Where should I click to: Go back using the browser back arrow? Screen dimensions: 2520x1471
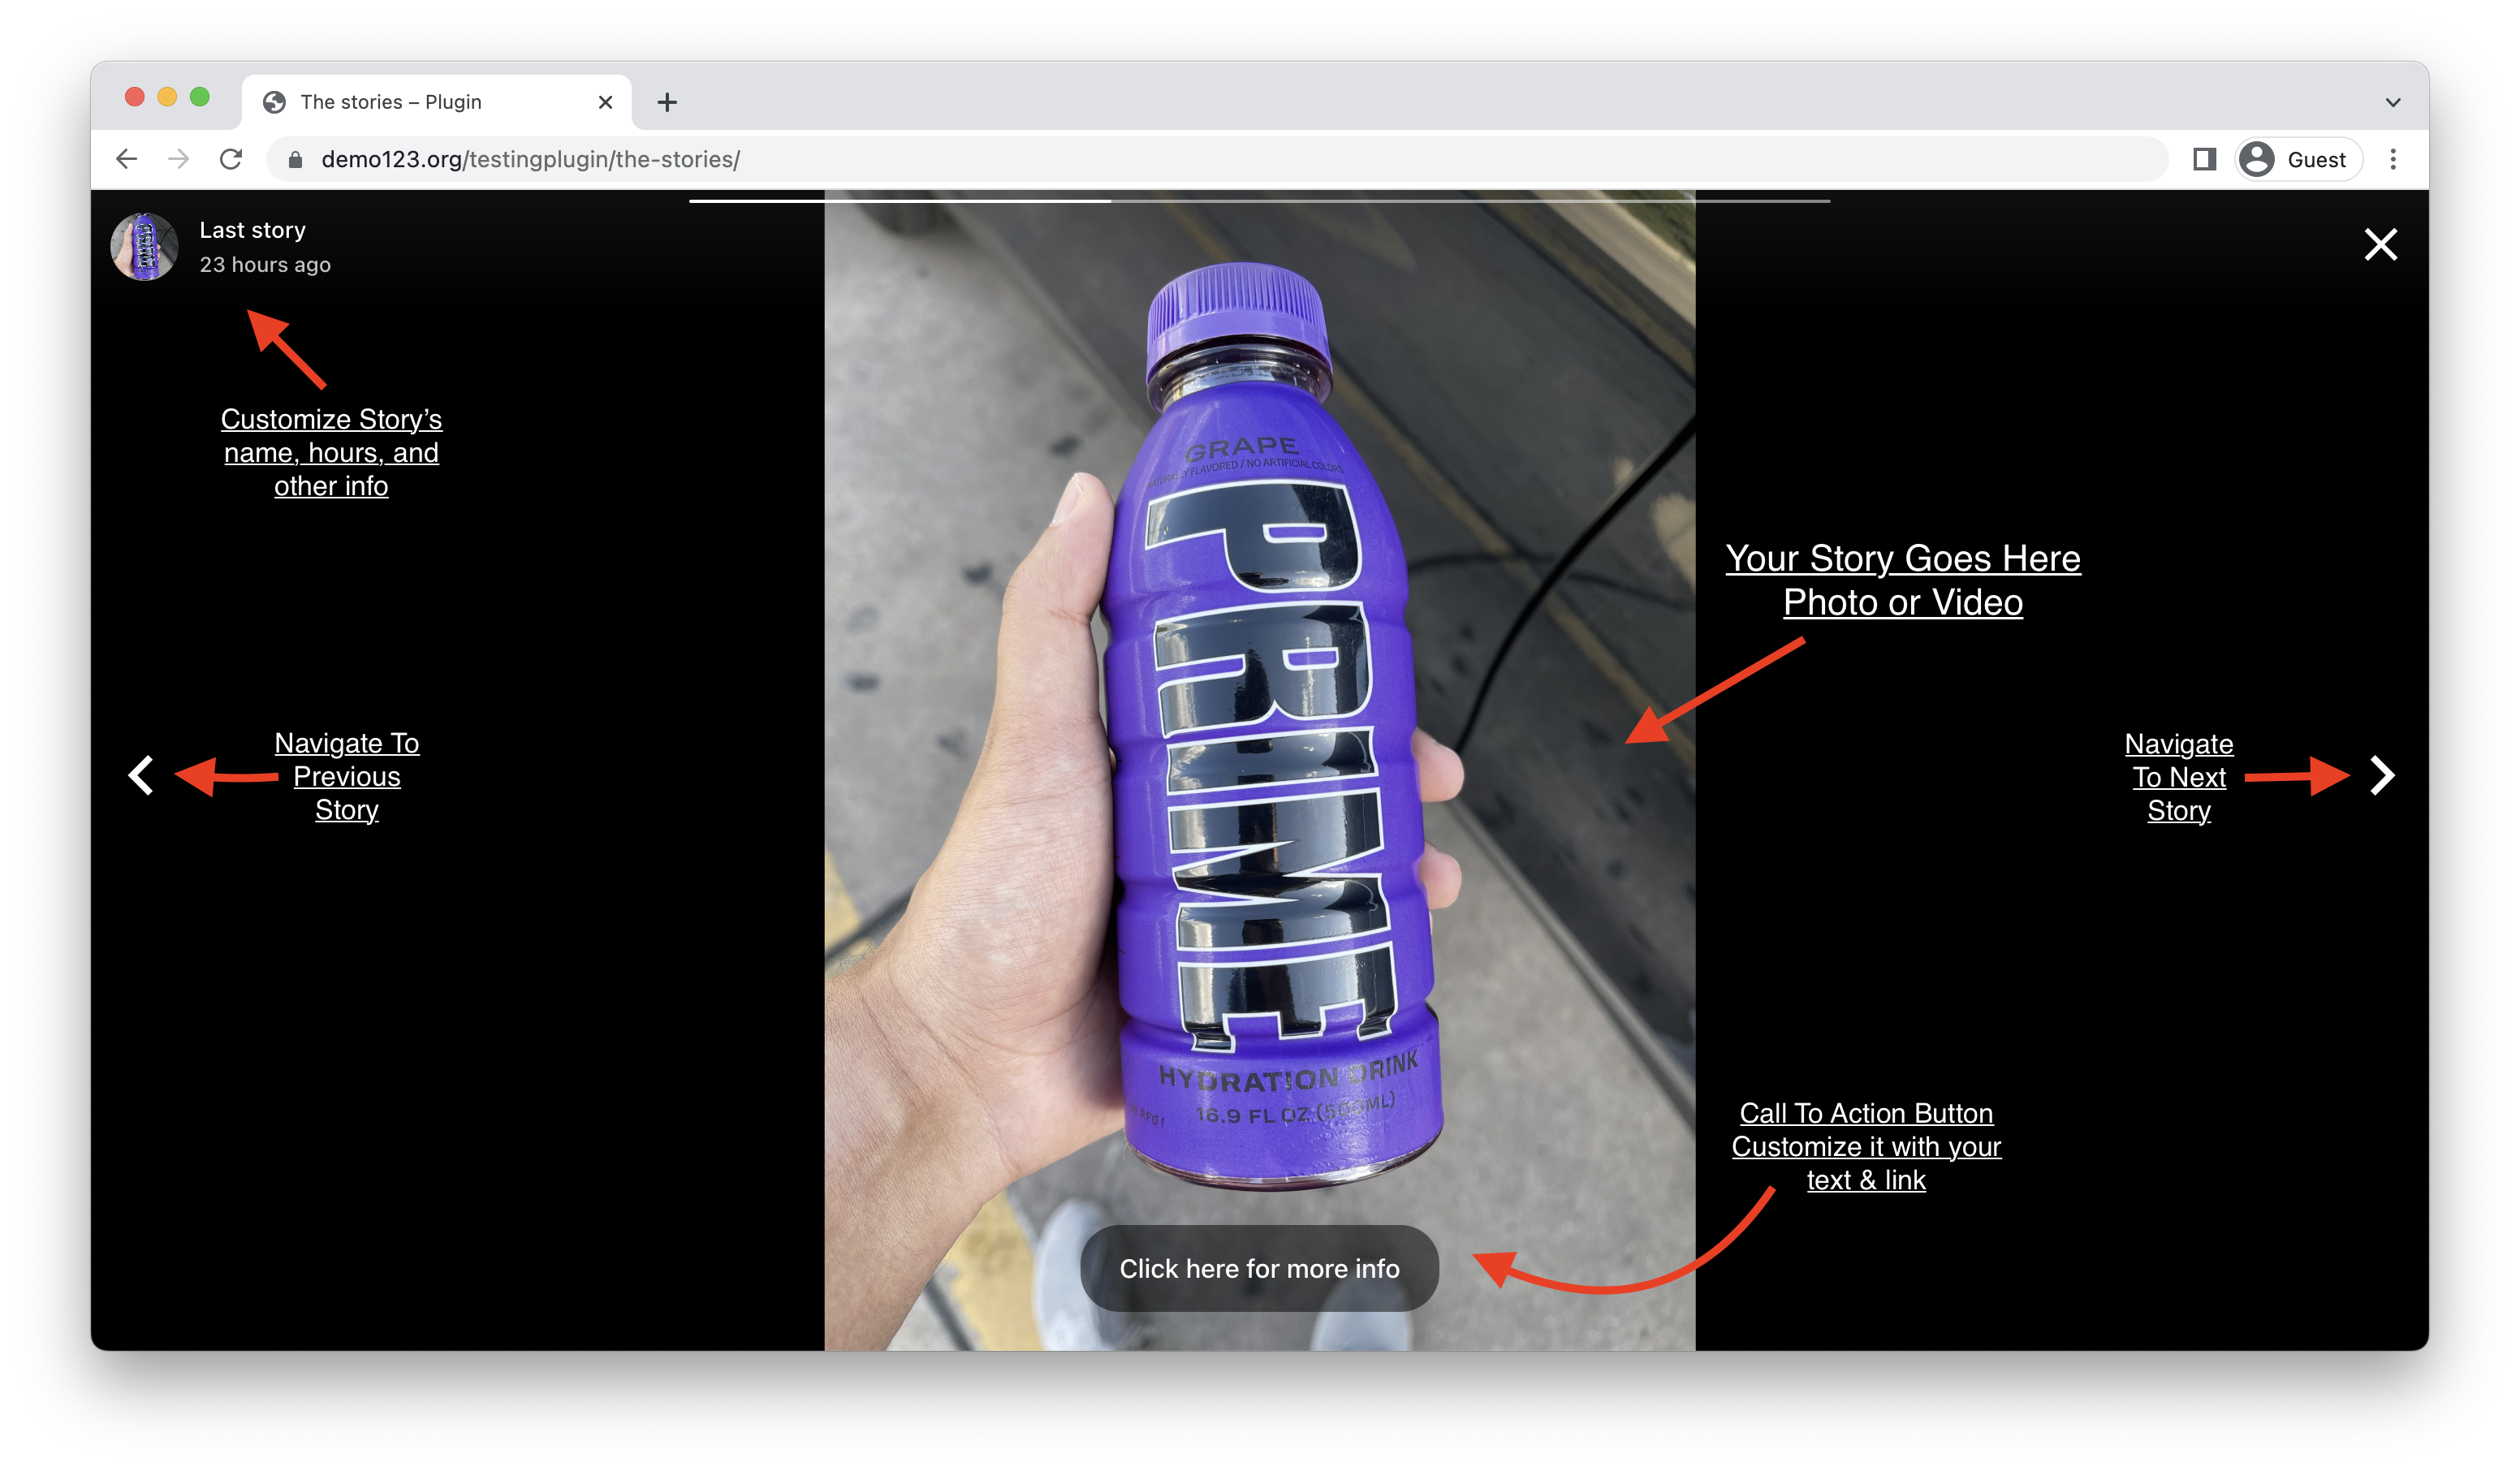pos(126,159)
